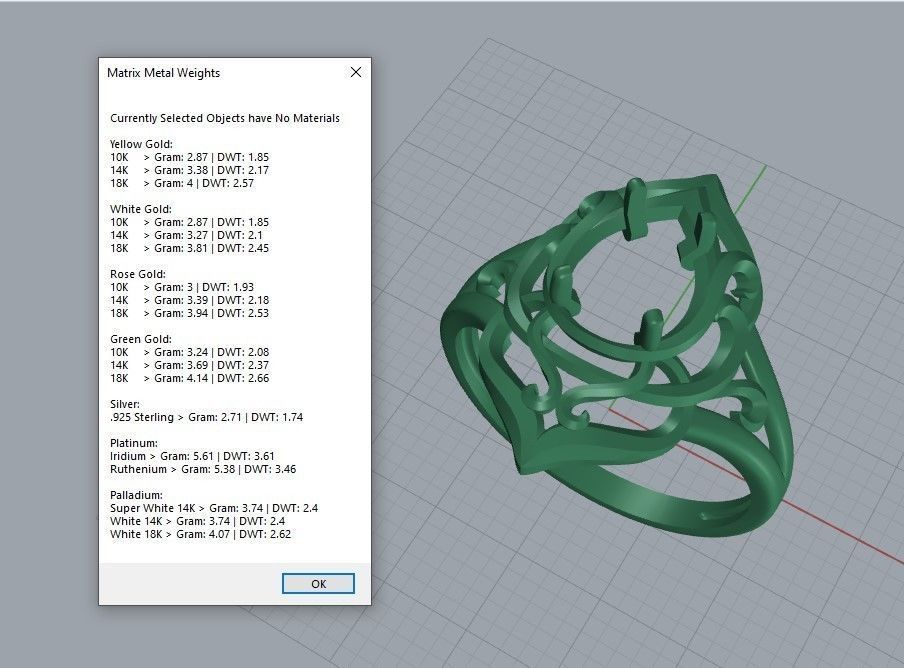Click the 'Platinum:' heading
This screenshot has width=904, height=668.
[x=134, y=443]
